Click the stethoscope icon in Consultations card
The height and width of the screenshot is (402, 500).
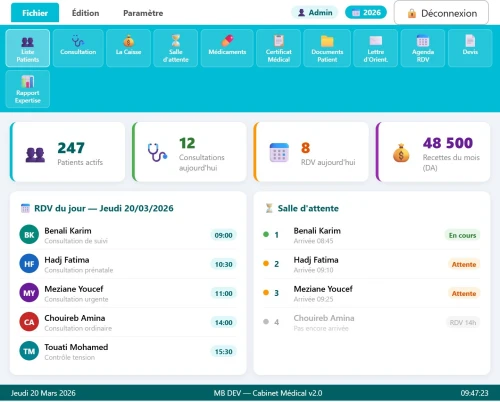(157, 153)
